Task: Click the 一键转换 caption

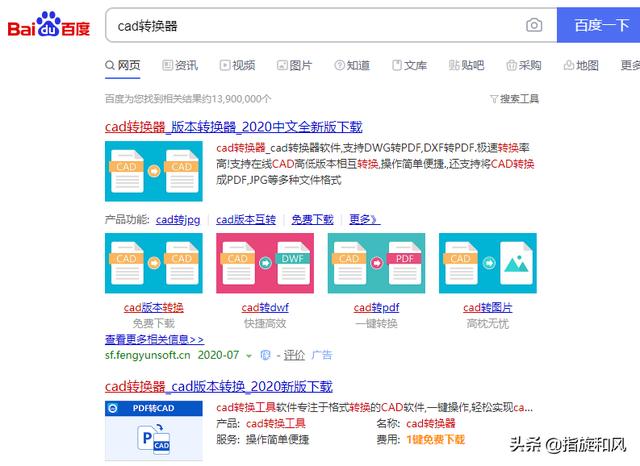Action: [x=376, y=324]
